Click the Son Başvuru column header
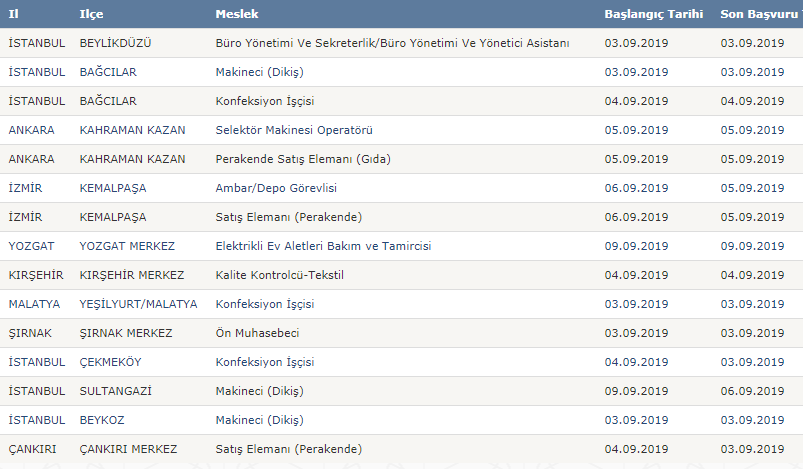 point(761,14)
